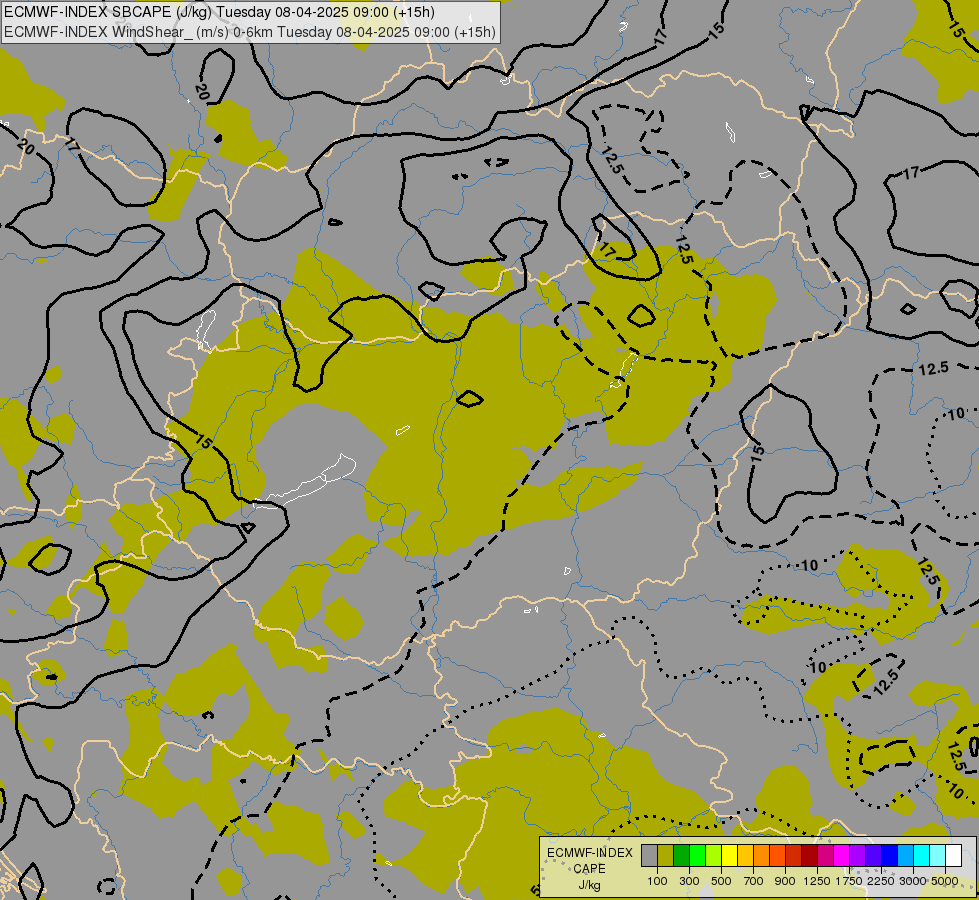Click the legend value 3000

pyautogui.click(x=913, y=881)
